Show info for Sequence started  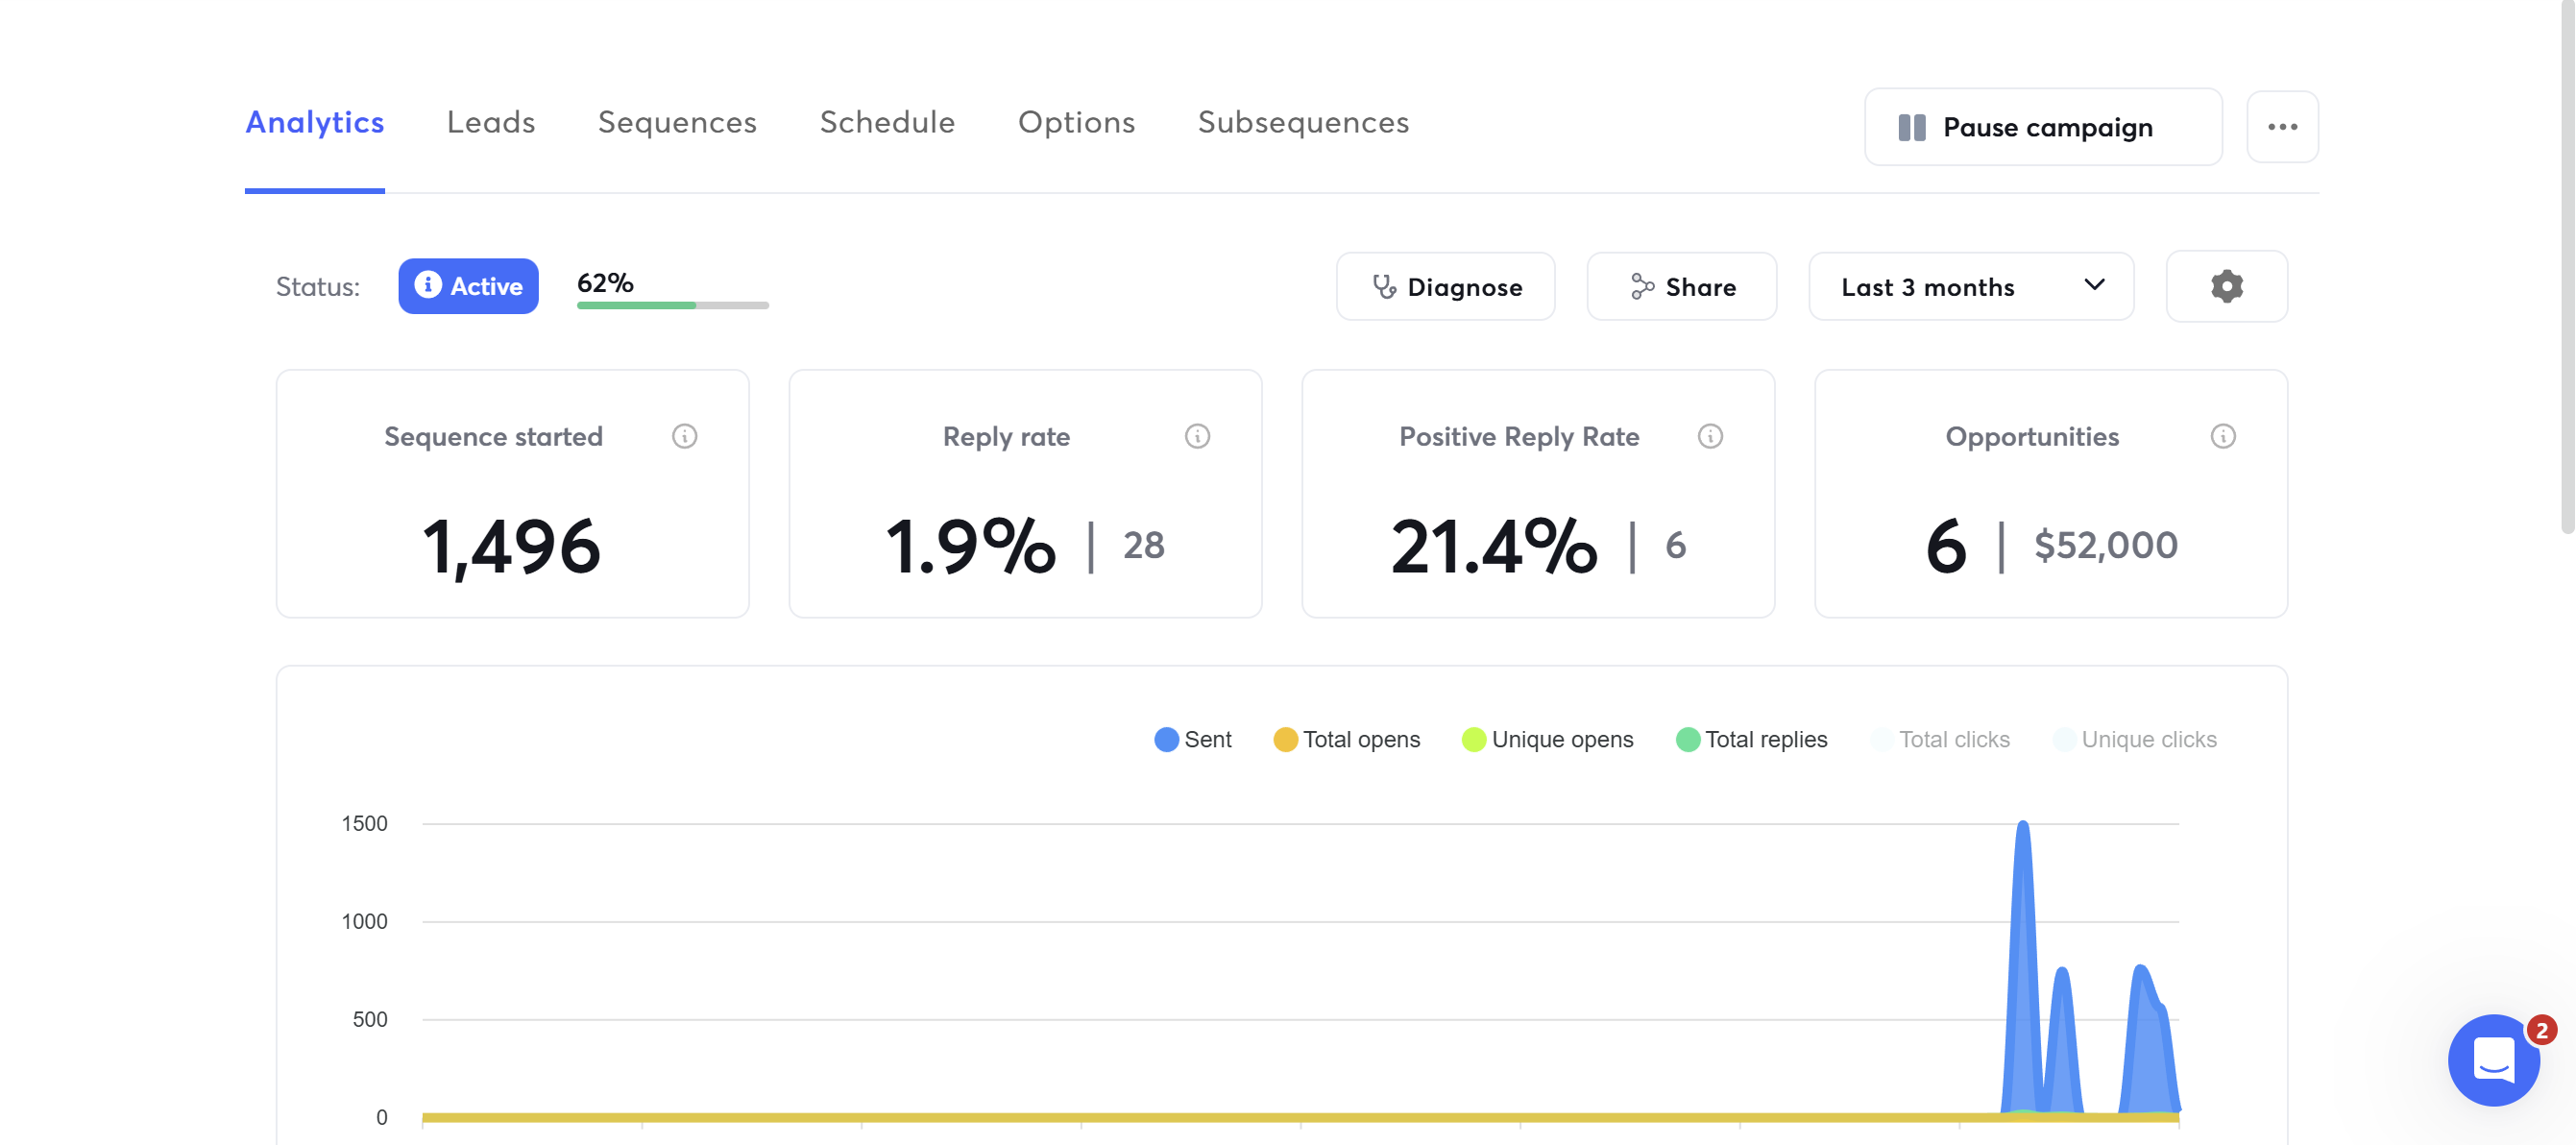(684, 437)
